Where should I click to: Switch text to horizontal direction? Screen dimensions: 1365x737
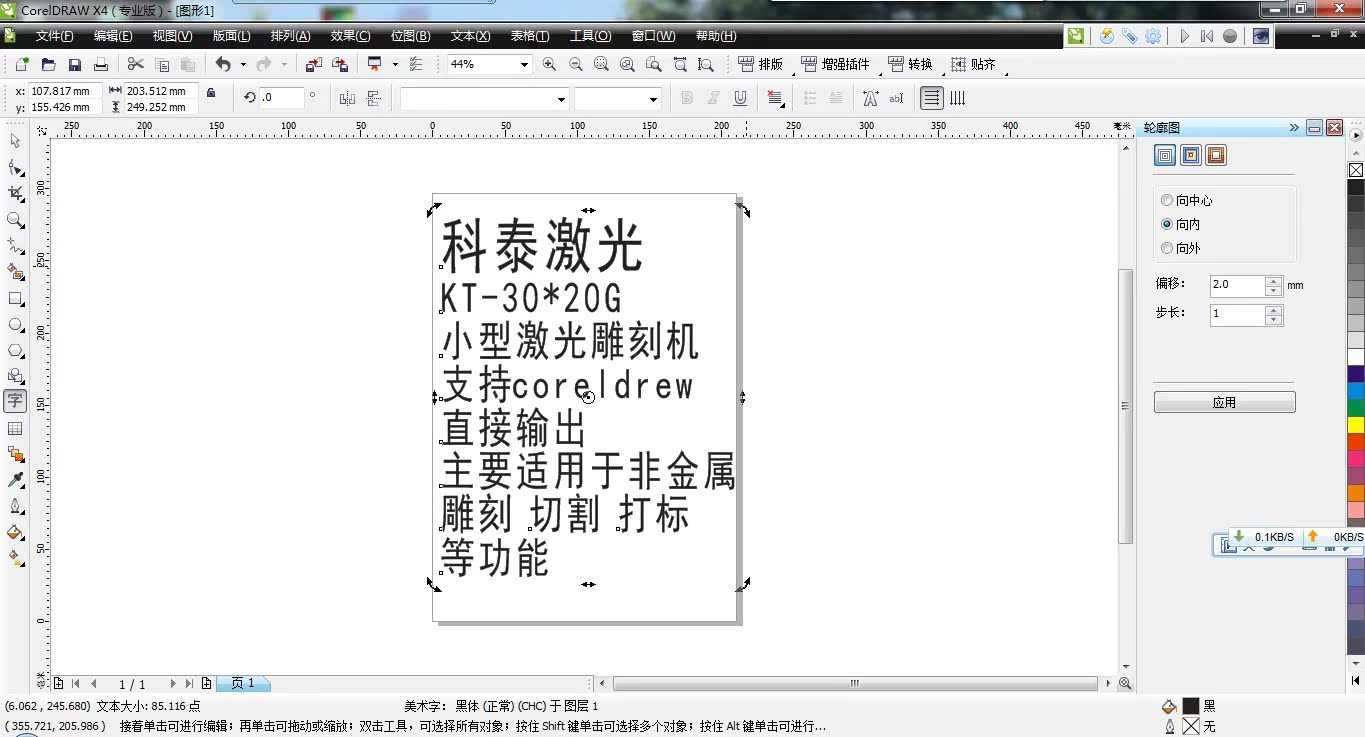(x=931, y=98)
